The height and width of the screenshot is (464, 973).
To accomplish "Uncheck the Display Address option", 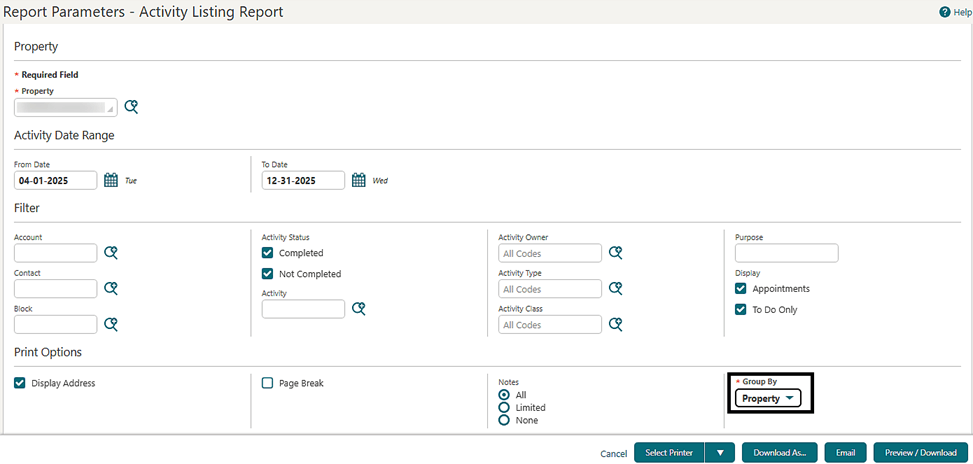I will (x=19, y=383).
